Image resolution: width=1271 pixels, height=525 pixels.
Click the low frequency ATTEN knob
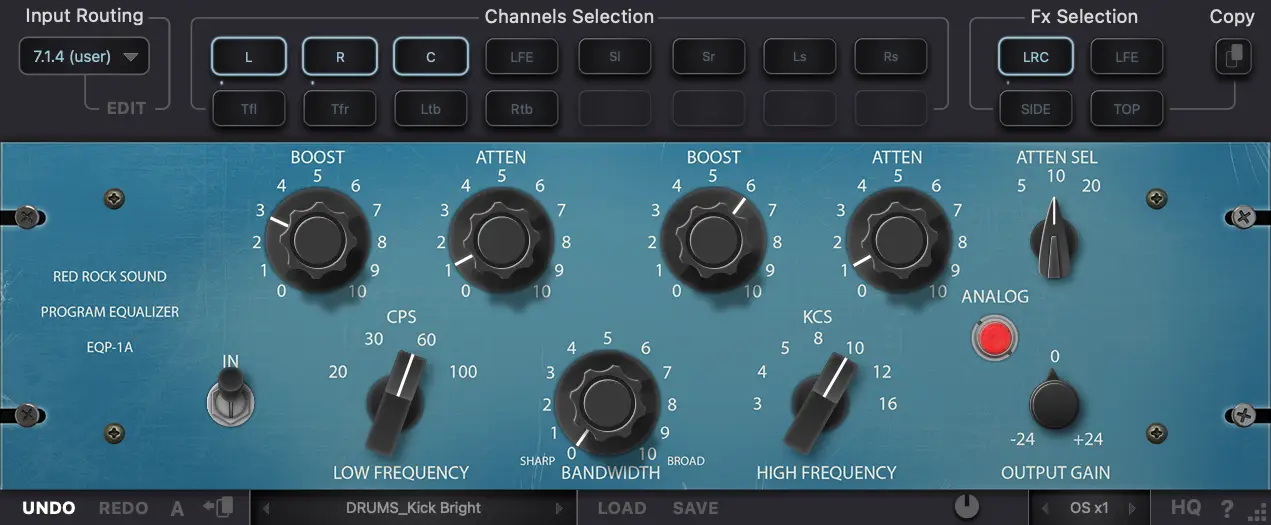click(x=500, y=239)
